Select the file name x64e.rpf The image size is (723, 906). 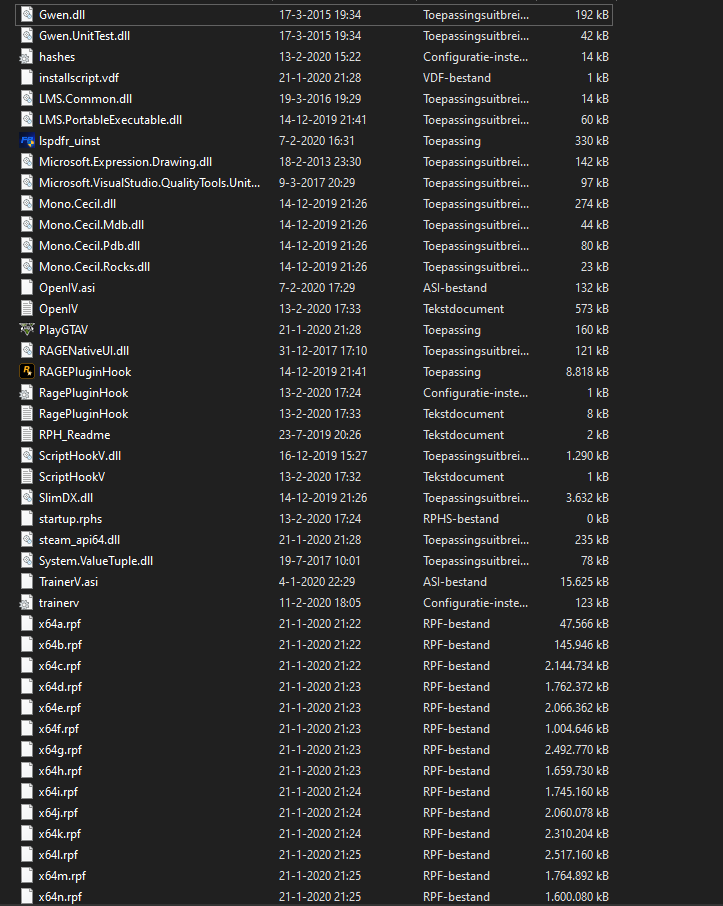pos(60,708)
